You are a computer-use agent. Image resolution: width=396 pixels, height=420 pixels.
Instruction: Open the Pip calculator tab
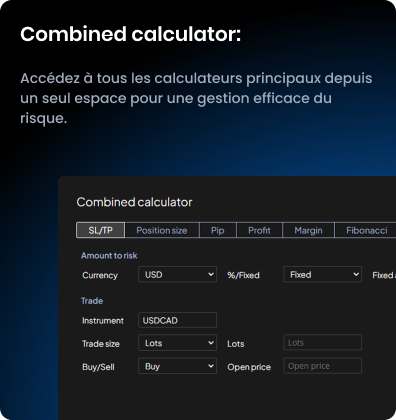(x=218, y=230)
